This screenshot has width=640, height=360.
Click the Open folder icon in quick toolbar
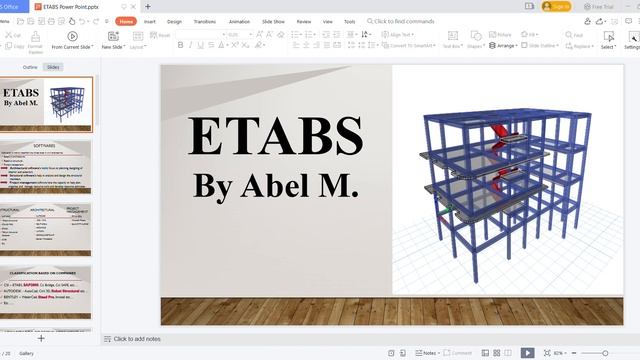[20, 21]
